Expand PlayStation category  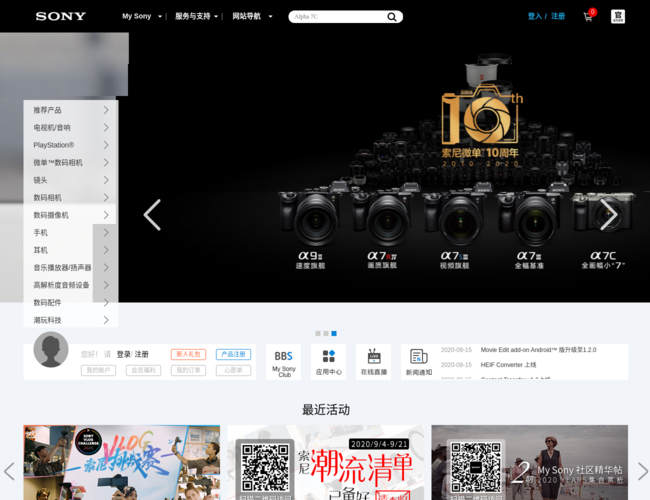[x=71, y=145]
